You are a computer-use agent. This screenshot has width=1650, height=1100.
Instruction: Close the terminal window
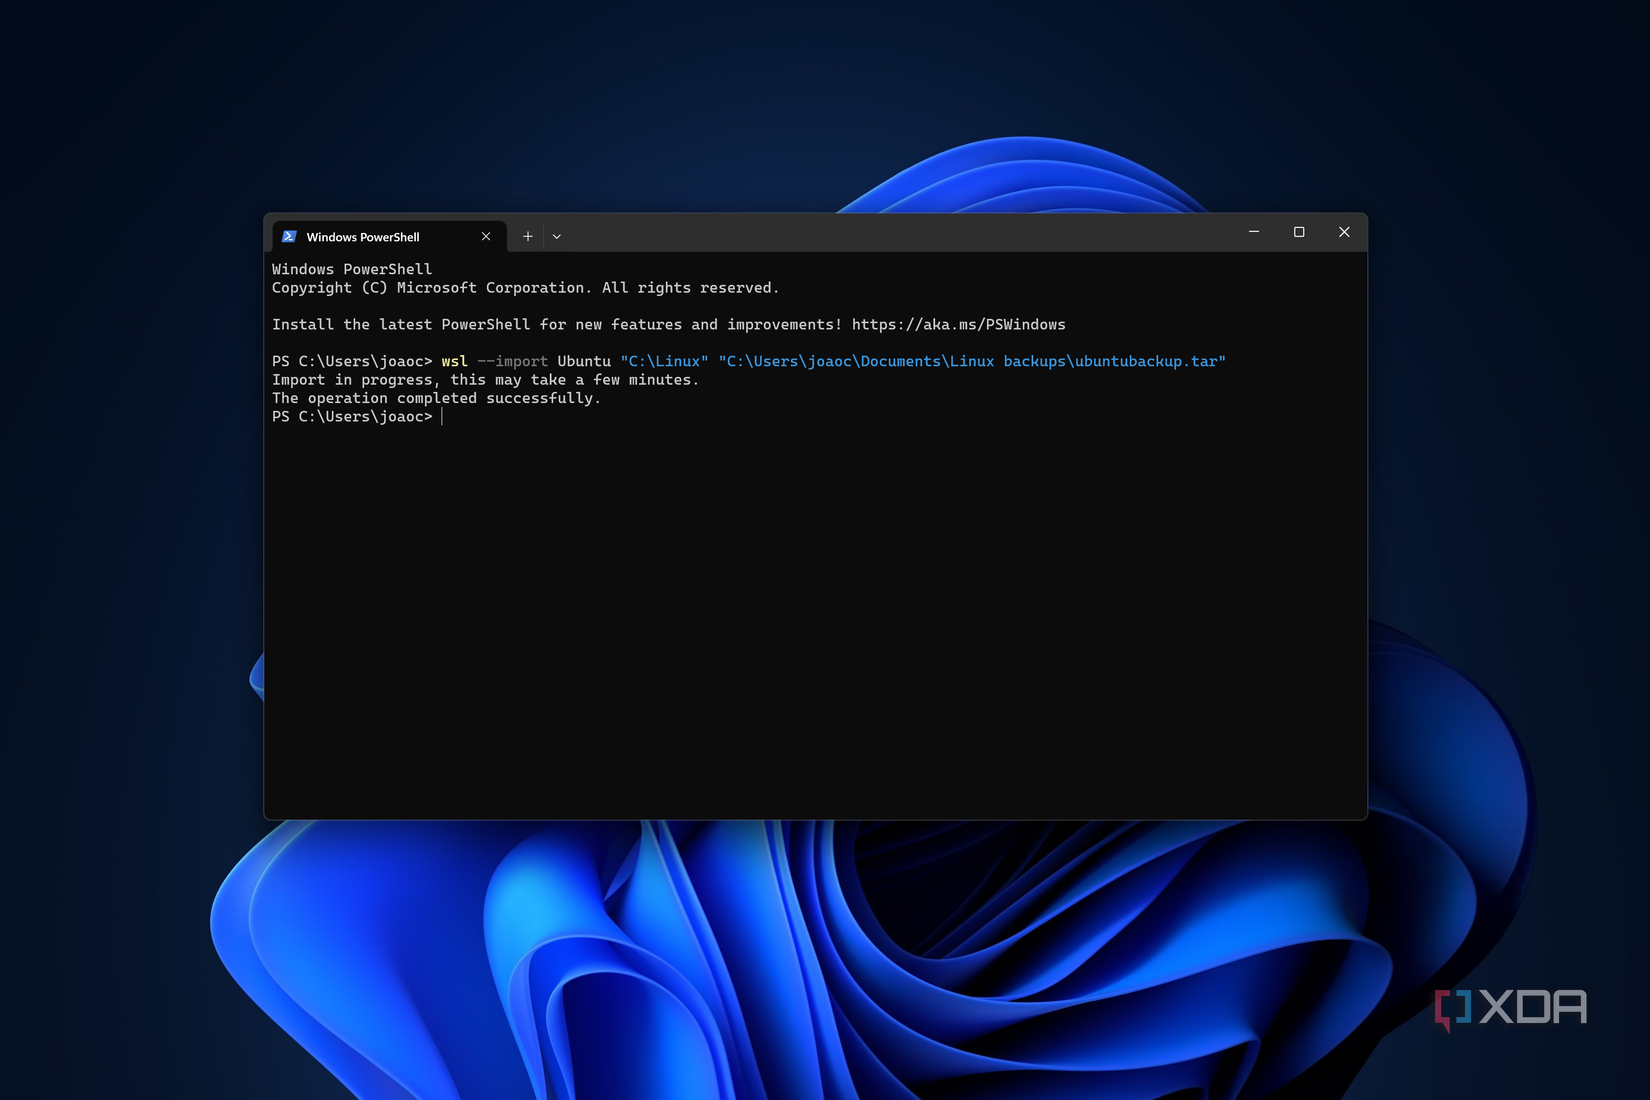click(x=1344, y=231)
